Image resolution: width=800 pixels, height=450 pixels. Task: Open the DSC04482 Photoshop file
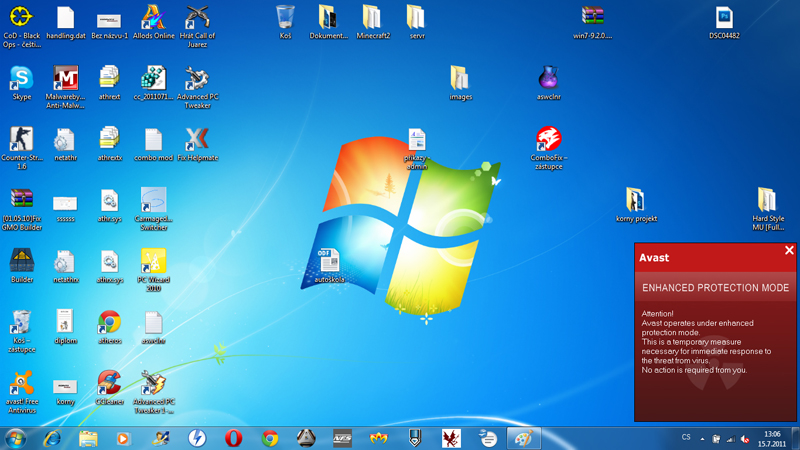[724, 17]
